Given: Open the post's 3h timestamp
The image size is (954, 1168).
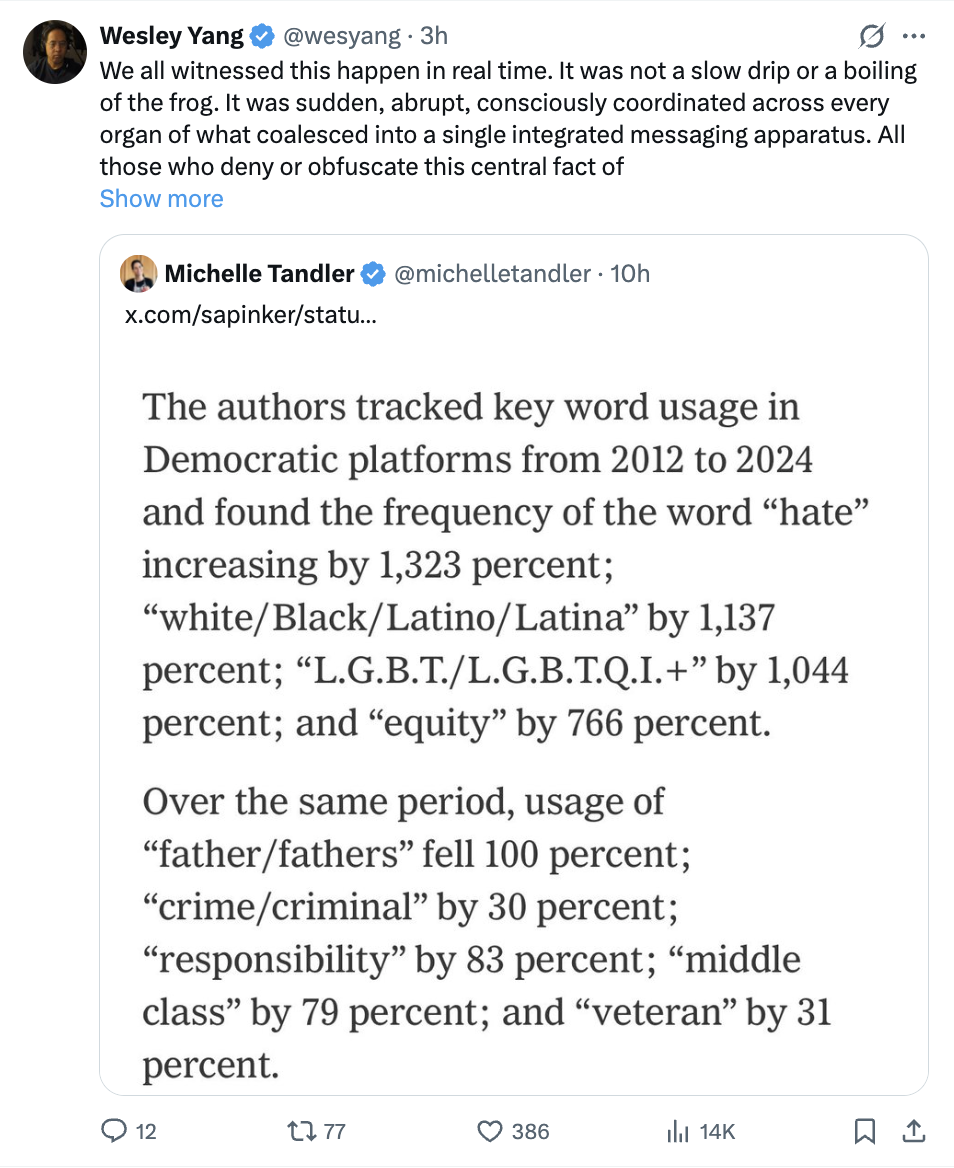Looking at the screenshot, I should pos(434,37).
